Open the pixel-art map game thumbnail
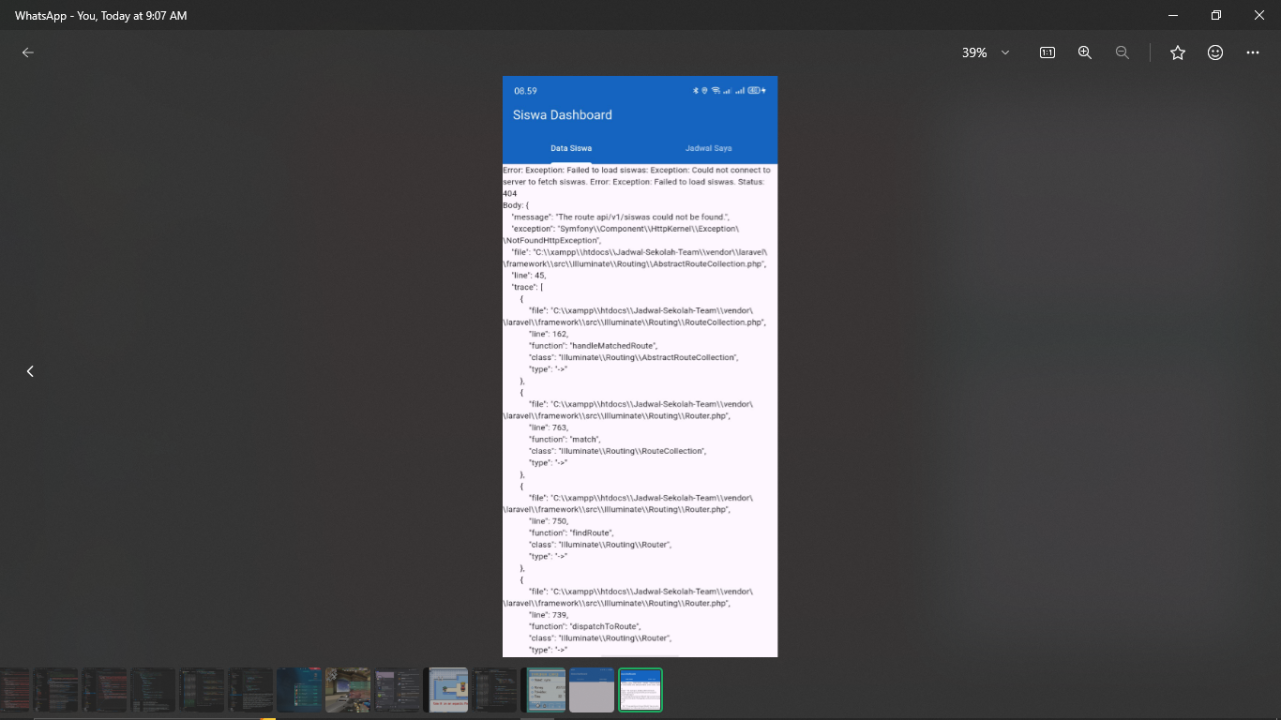The width and height of the screenshot is (1281, 720). point(449,690)
